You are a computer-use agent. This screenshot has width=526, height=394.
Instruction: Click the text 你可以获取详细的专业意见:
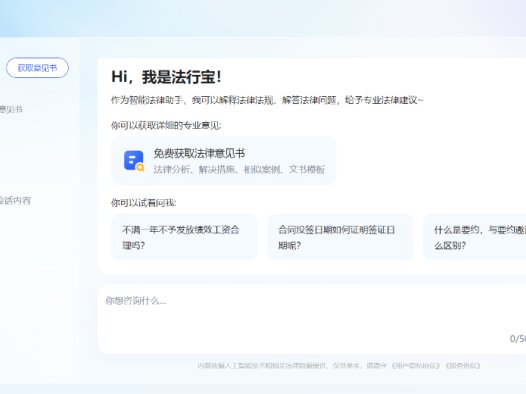(x=166, y=125)
